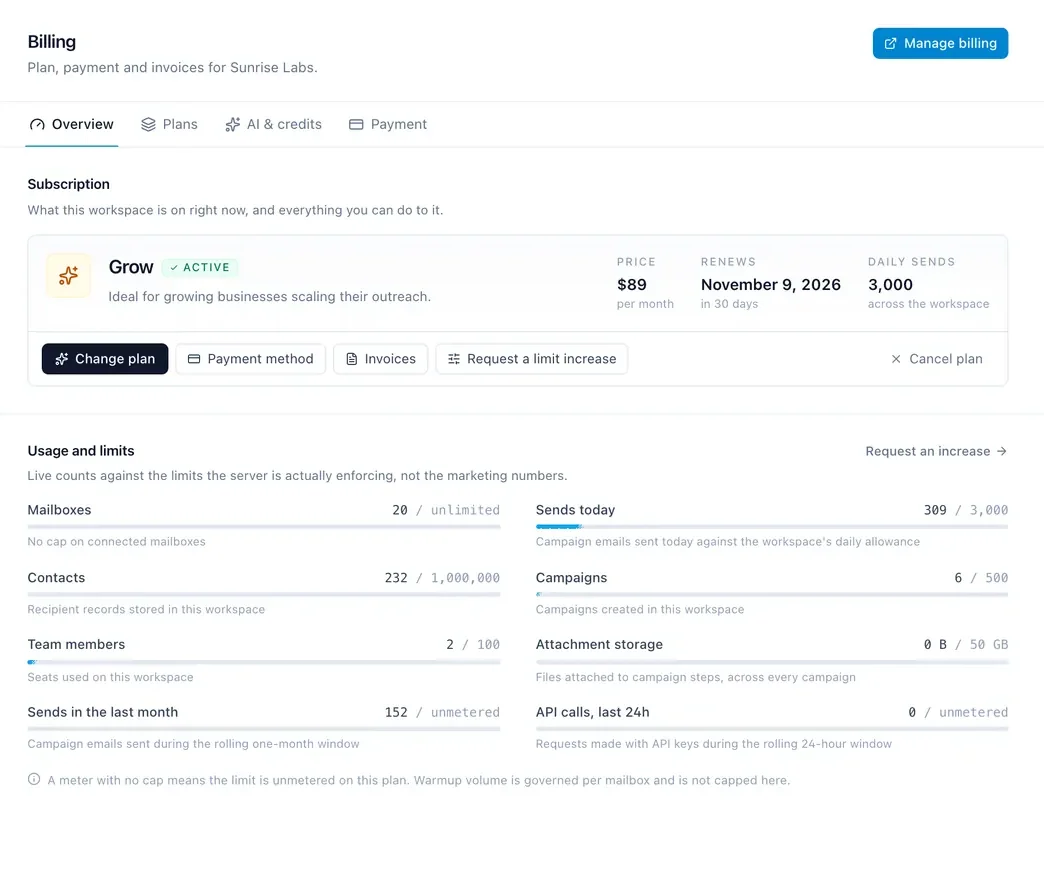Click the X icon beside Cancel plan
Image resolution: width=1044 pixels, height=880 pixels.
pyautogui.click(x=896, y=359)
